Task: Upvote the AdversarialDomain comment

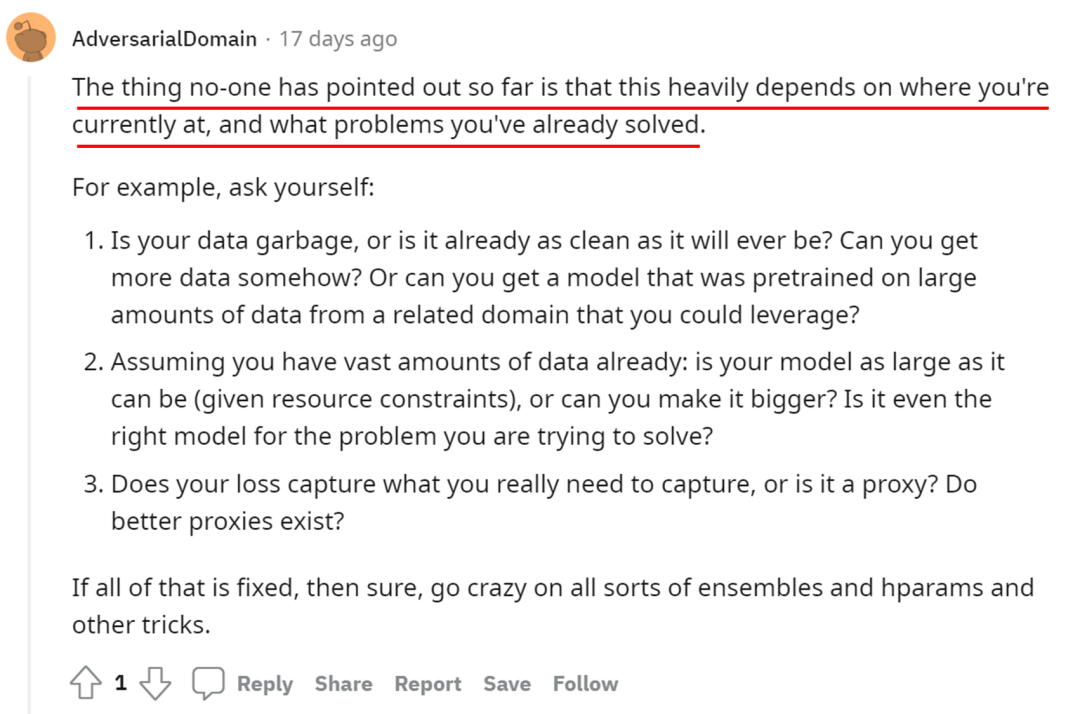Action: (84, 684)
